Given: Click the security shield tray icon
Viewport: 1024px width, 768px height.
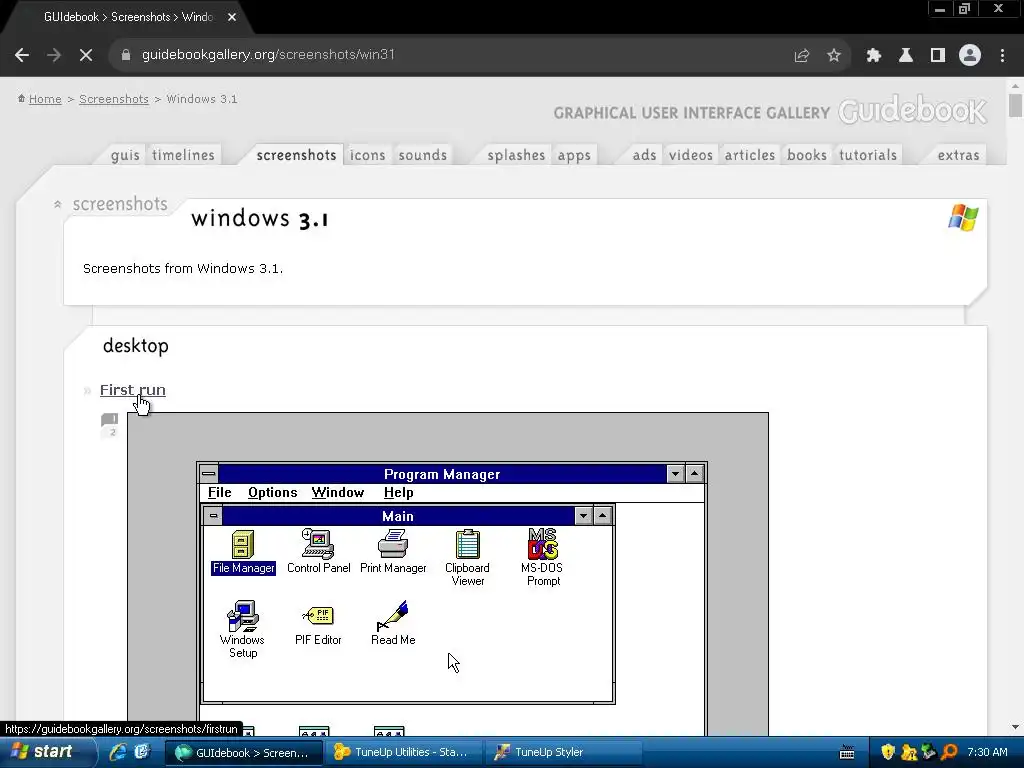Looking at the screenshot, I should pyautogui.click(x=888, y=752).
